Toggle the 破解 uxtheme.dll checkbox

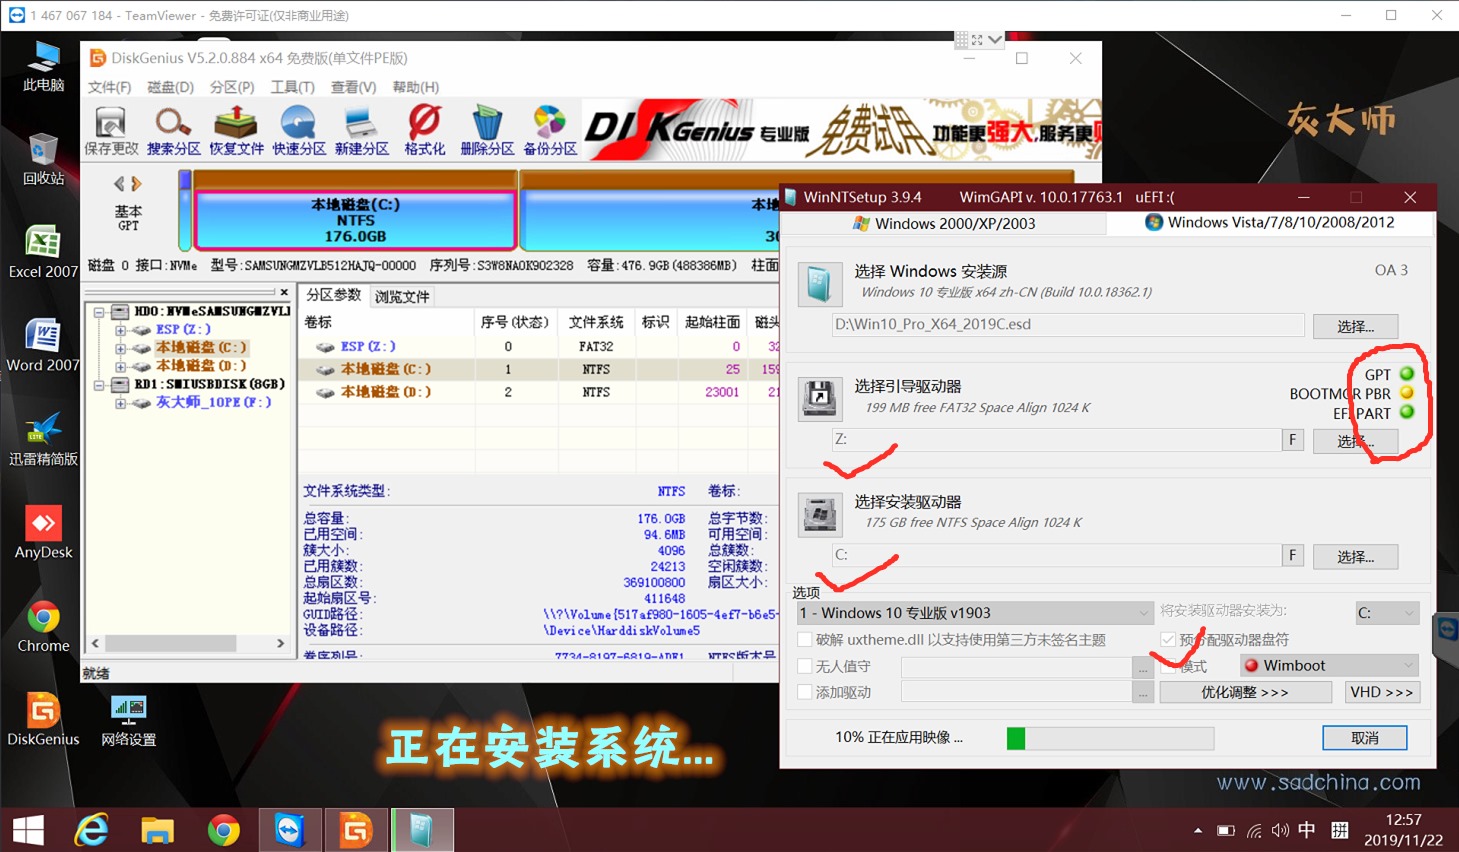(x=805, y=640)
